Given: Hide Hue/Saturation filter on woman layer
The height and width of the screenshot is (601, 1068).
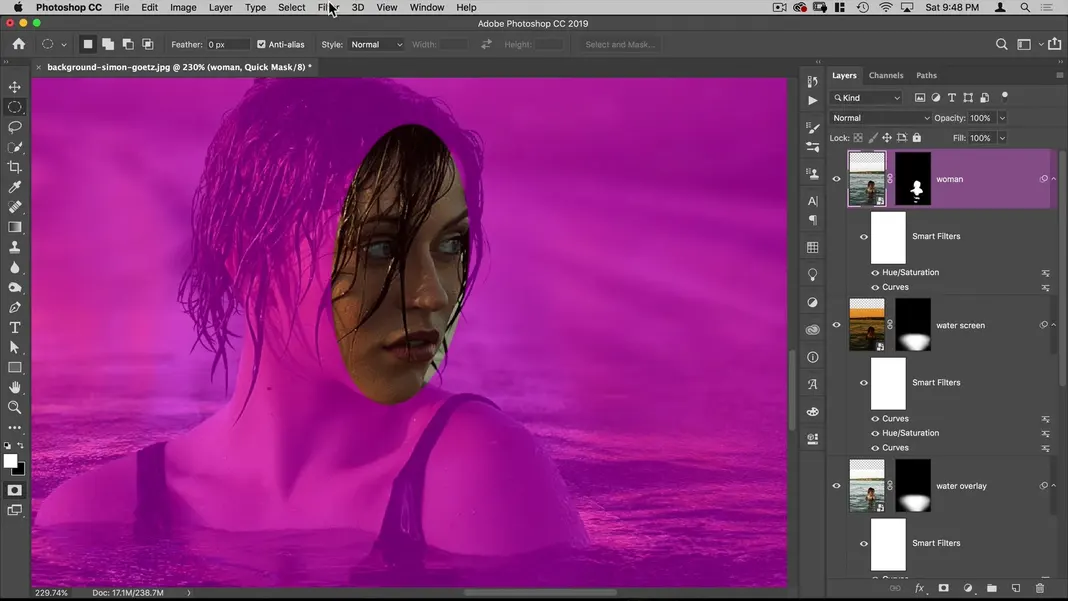Looking at the screenshot, I should click(875, 273).
